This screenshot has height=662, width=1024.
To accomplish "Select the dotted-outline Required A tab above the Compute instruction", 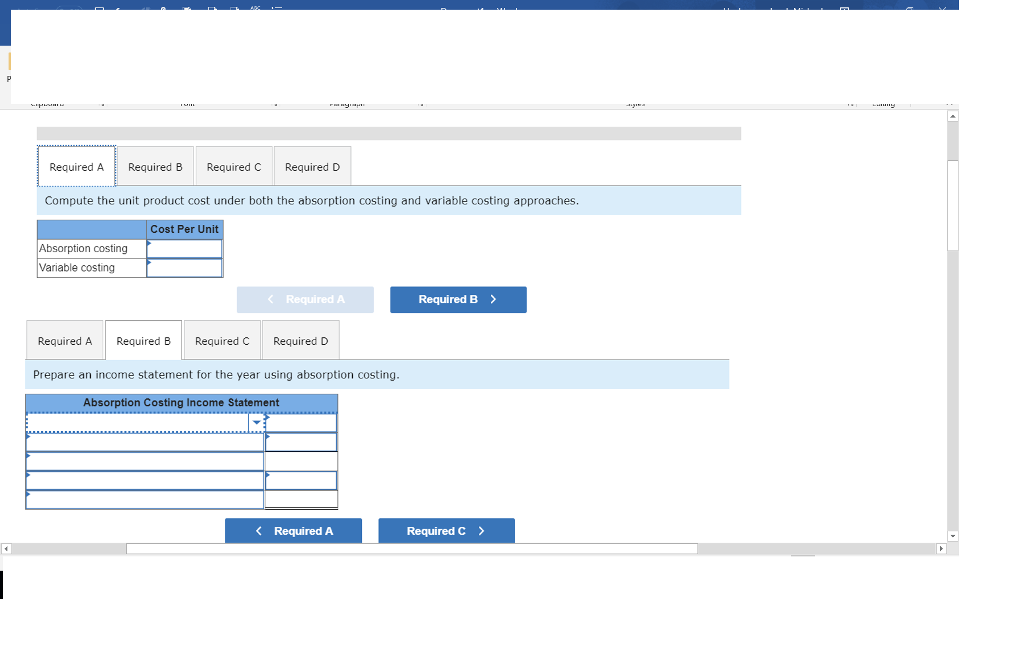I will tap(76, 166).
